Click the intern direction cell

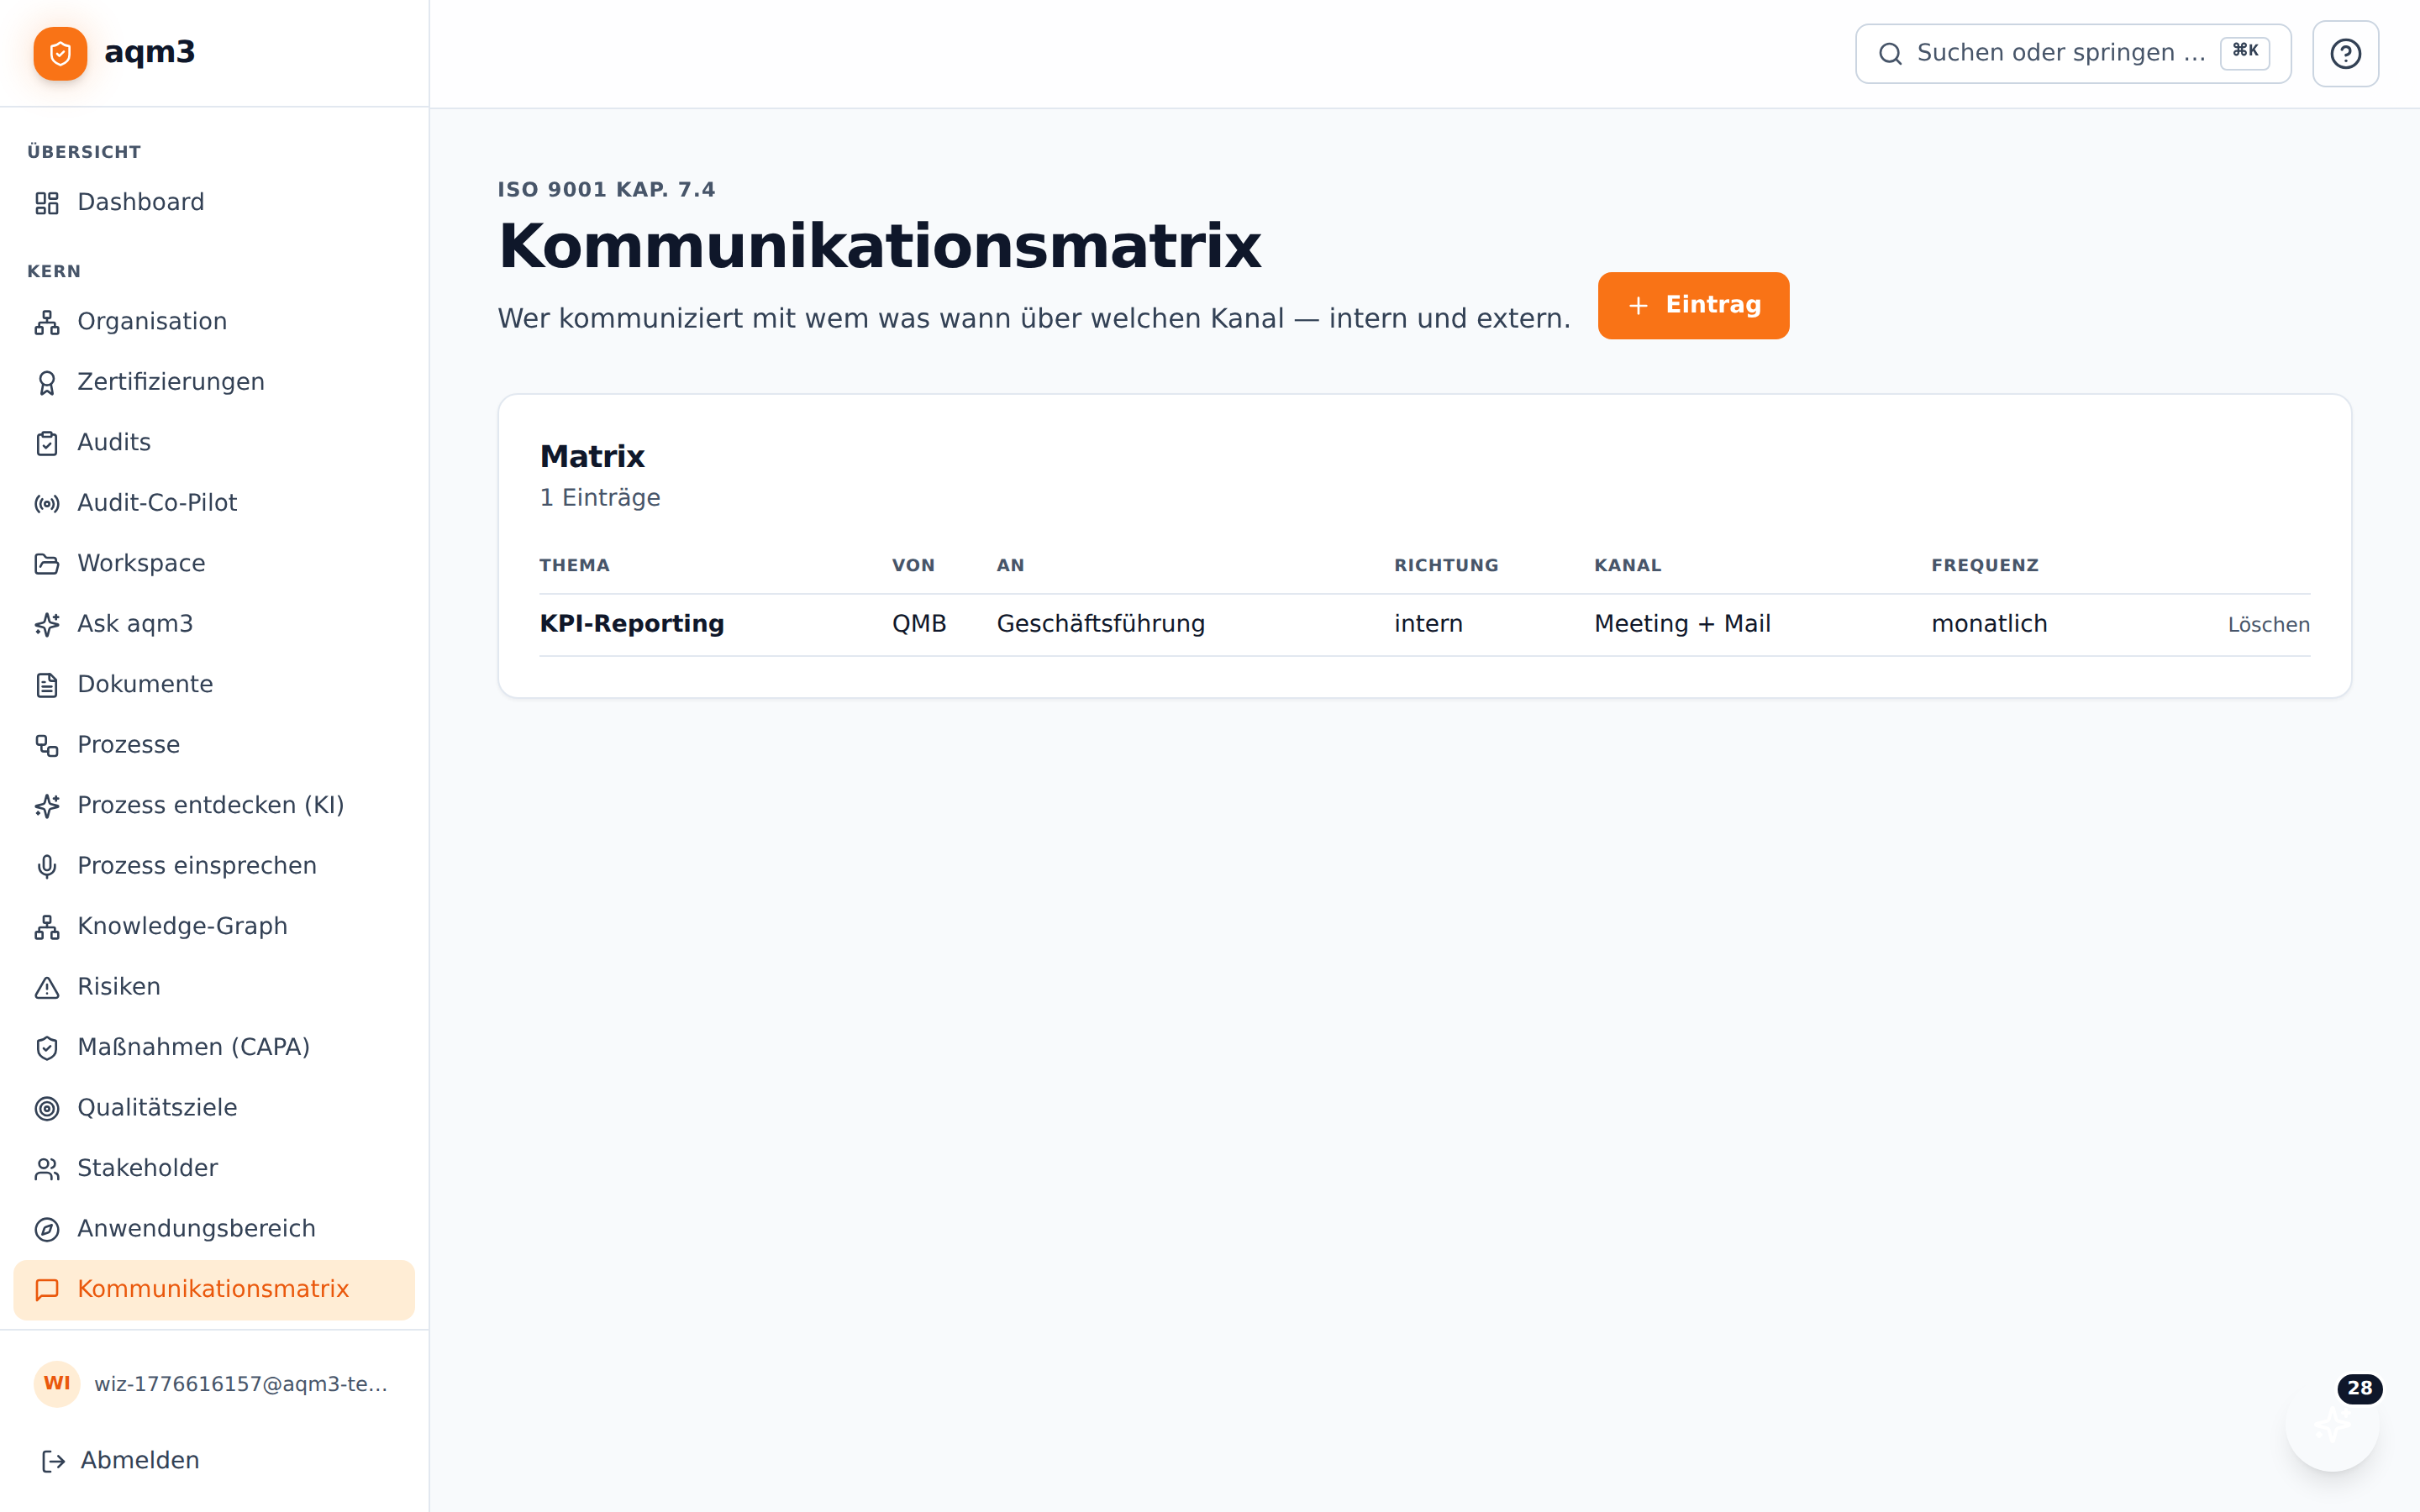coord(1428,624)
